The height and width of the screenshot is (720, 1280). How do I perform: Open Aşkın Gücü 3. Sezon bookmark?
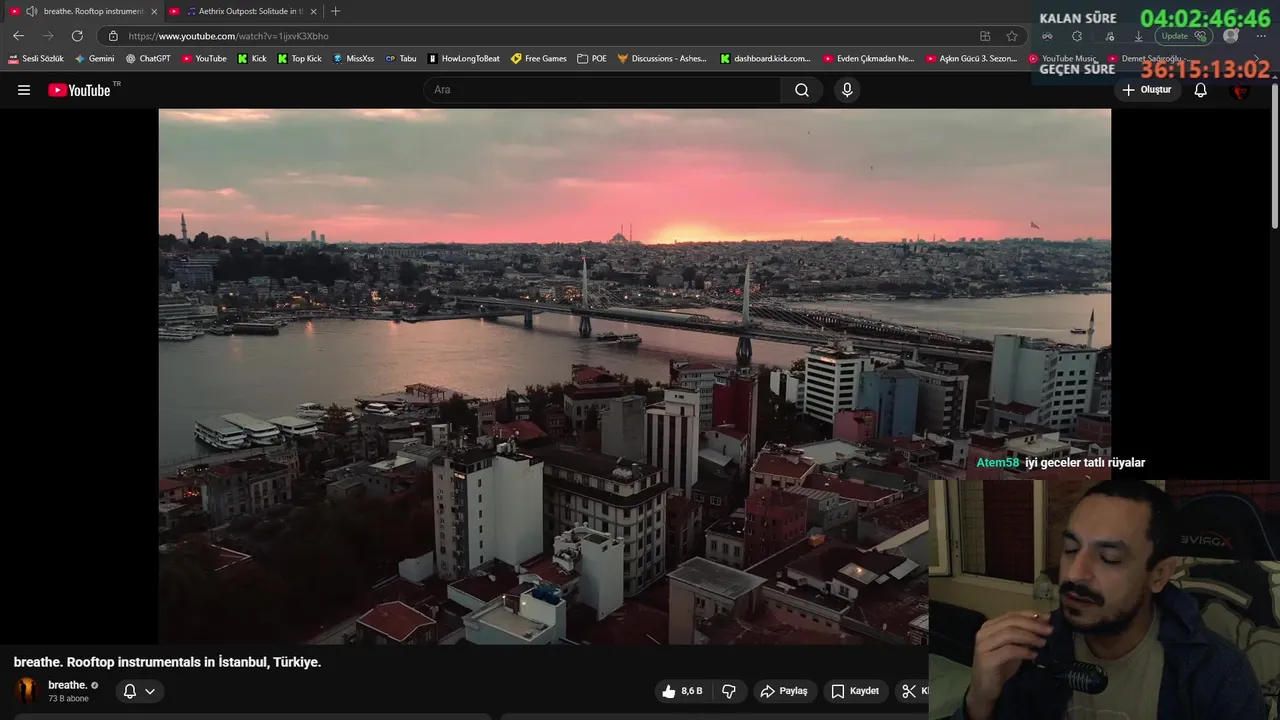[x=971, y=58]
